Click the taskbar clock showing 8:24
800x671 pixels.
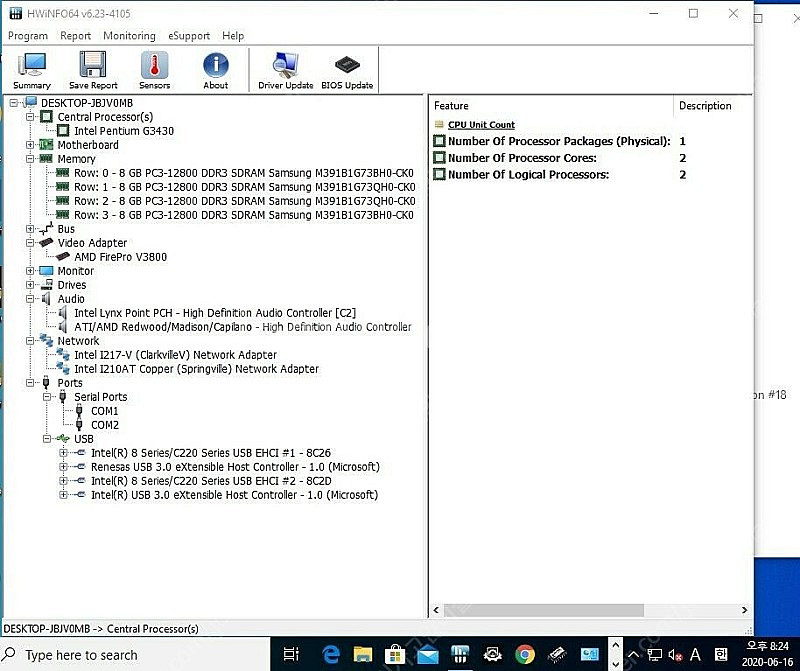[x=767, y=654]
